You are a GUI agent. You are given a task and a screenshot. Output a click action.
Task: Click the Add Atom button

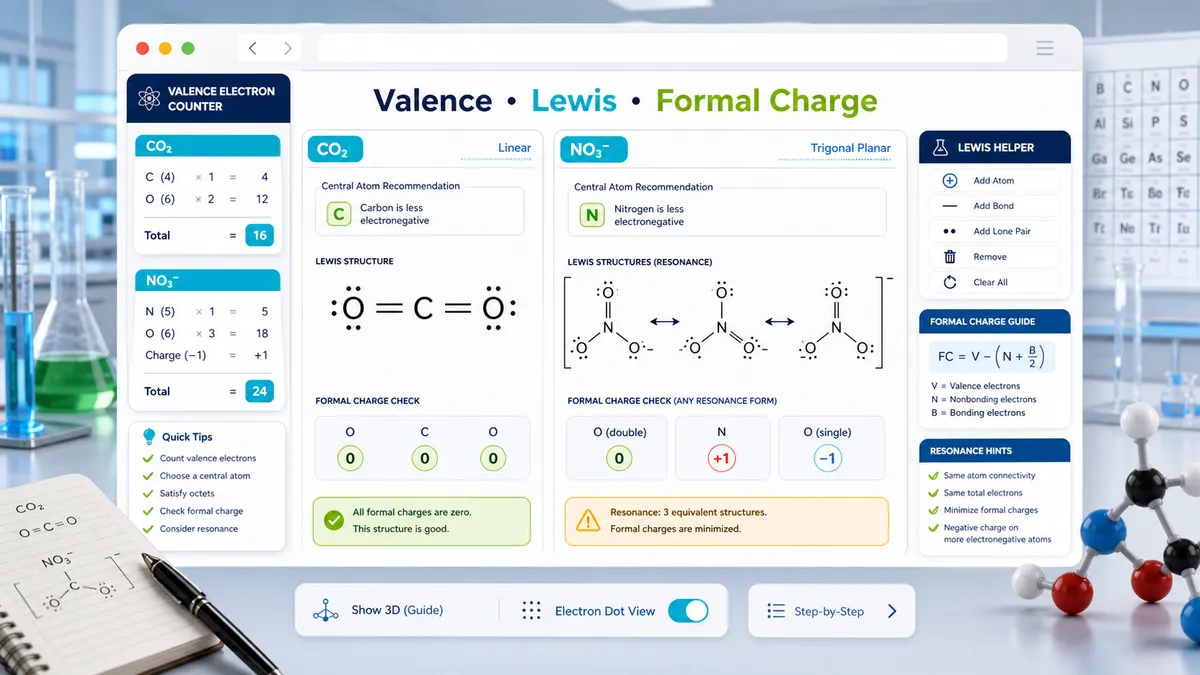[x=994, y=181]
